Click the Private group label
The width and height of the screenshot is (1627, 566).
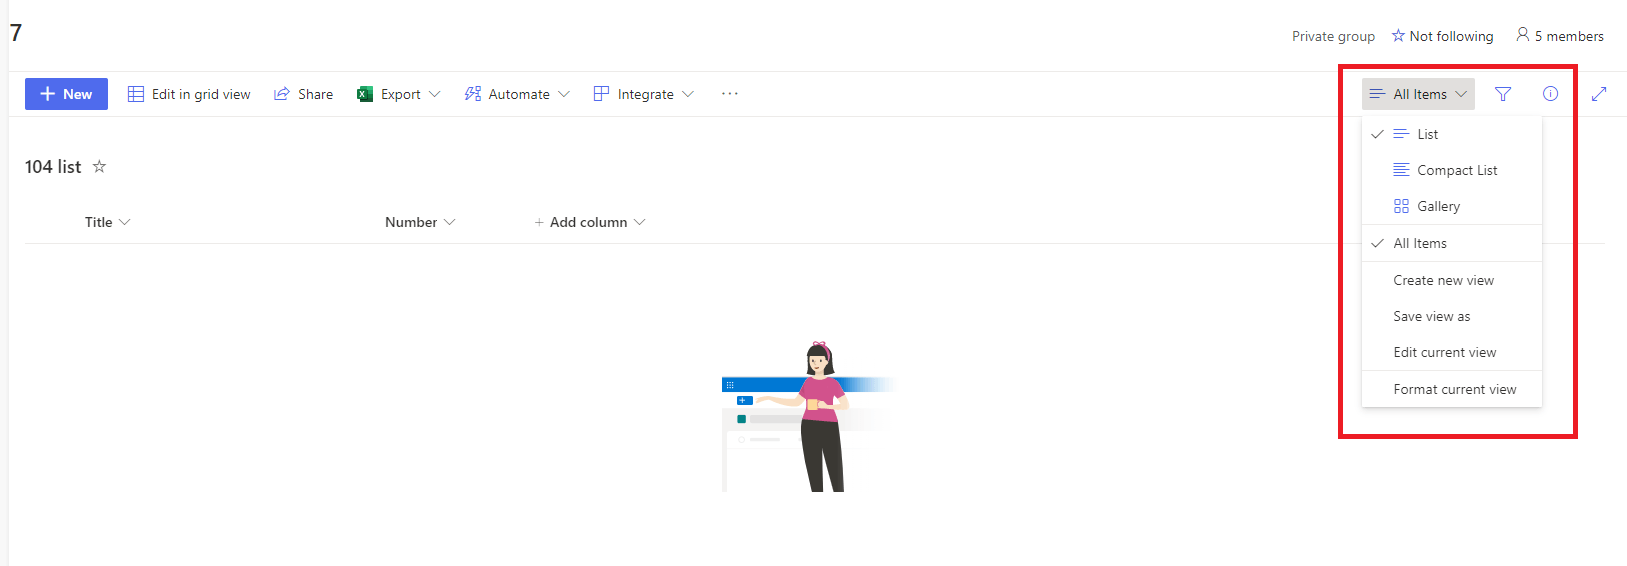pyautogui.click(x=1333, y=36)
